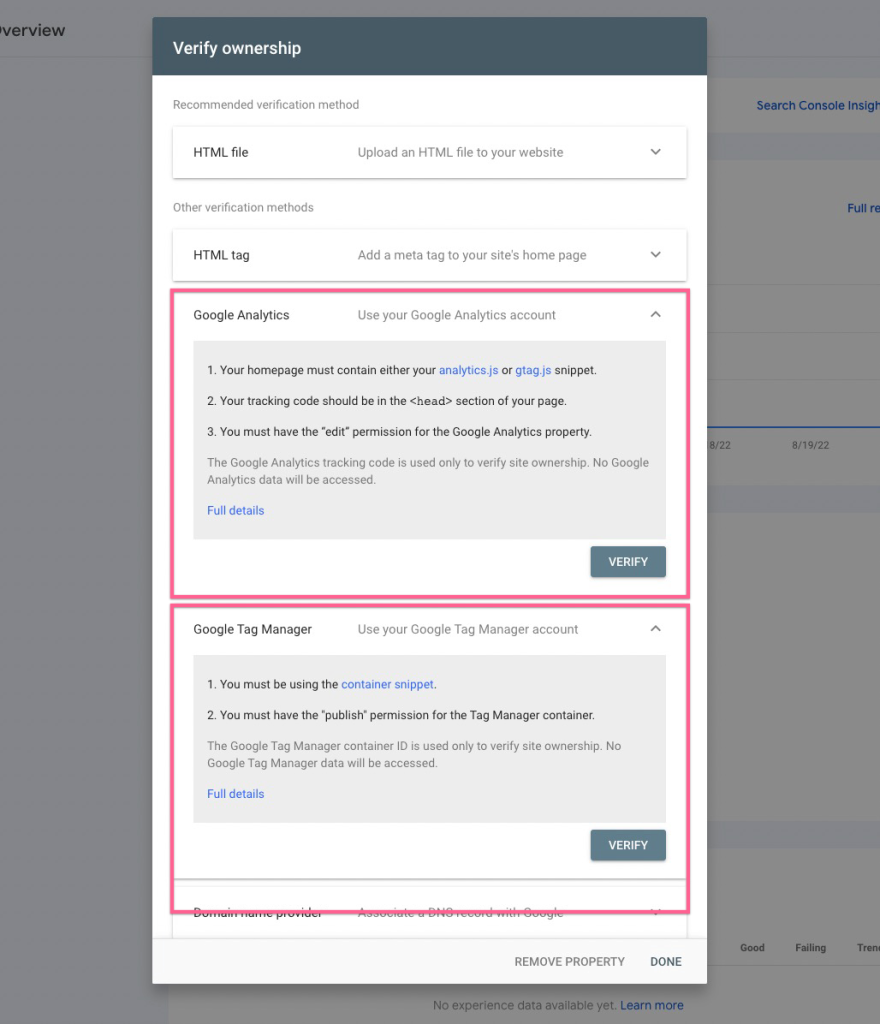
Task: Open the Learn more link below the dialog
Action: tap(652, 1005)
